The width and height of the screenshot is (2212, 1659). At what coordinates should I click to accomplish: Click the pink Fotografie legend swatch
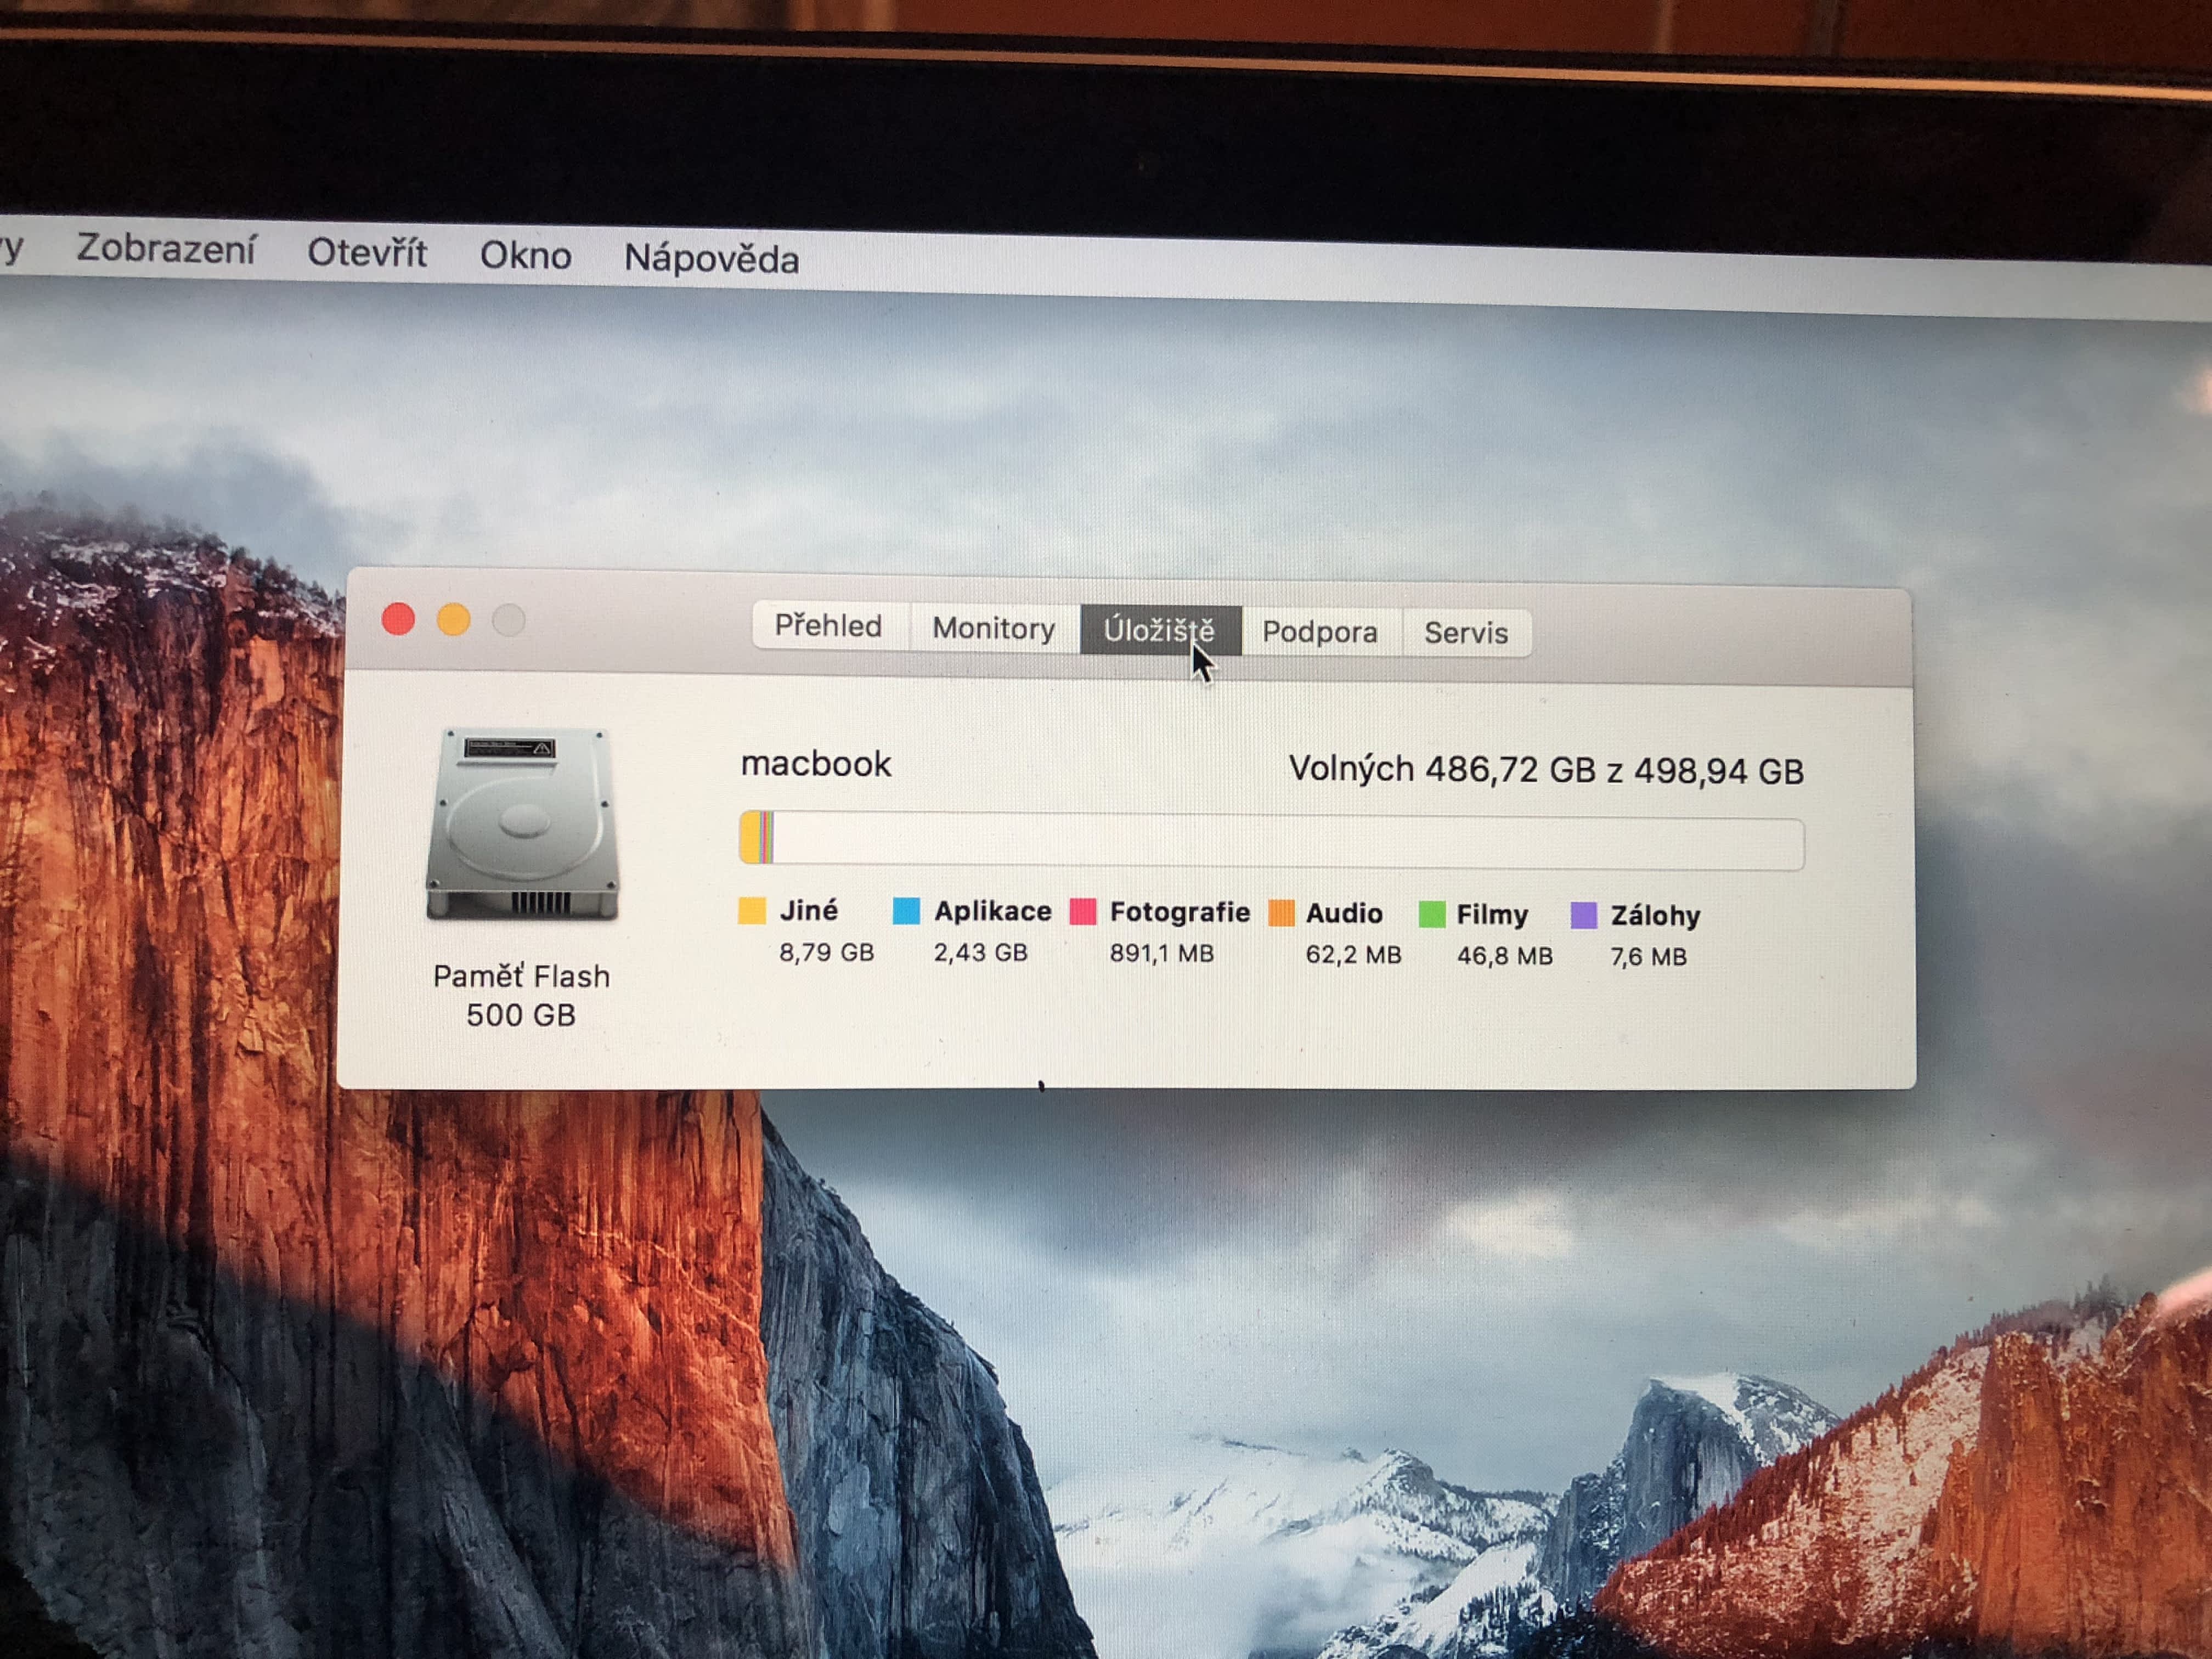click(1082, 911)
